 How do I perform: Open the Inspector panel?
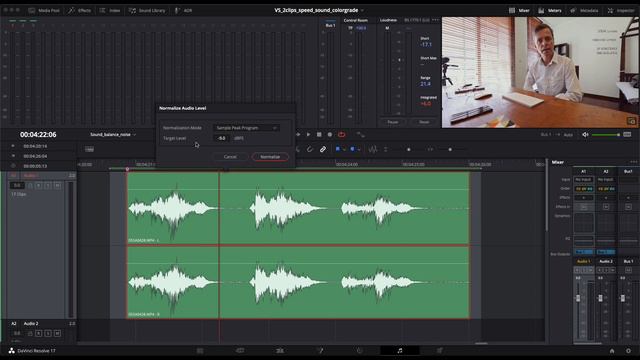(620, 10)
